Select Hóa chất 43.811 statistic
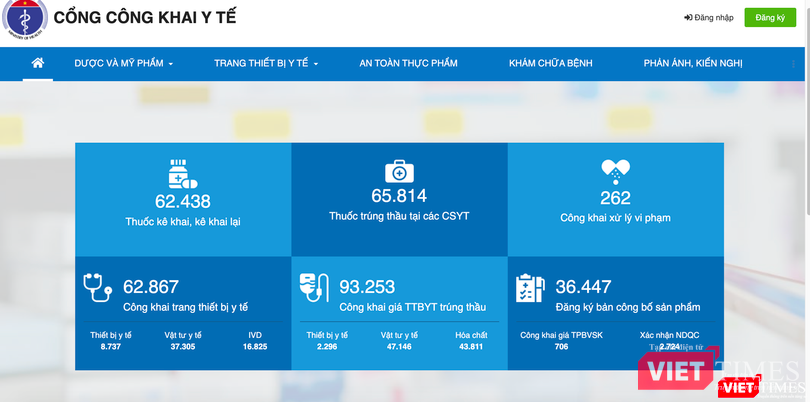This screenshot has width=810, height=402. click(471, 341)
